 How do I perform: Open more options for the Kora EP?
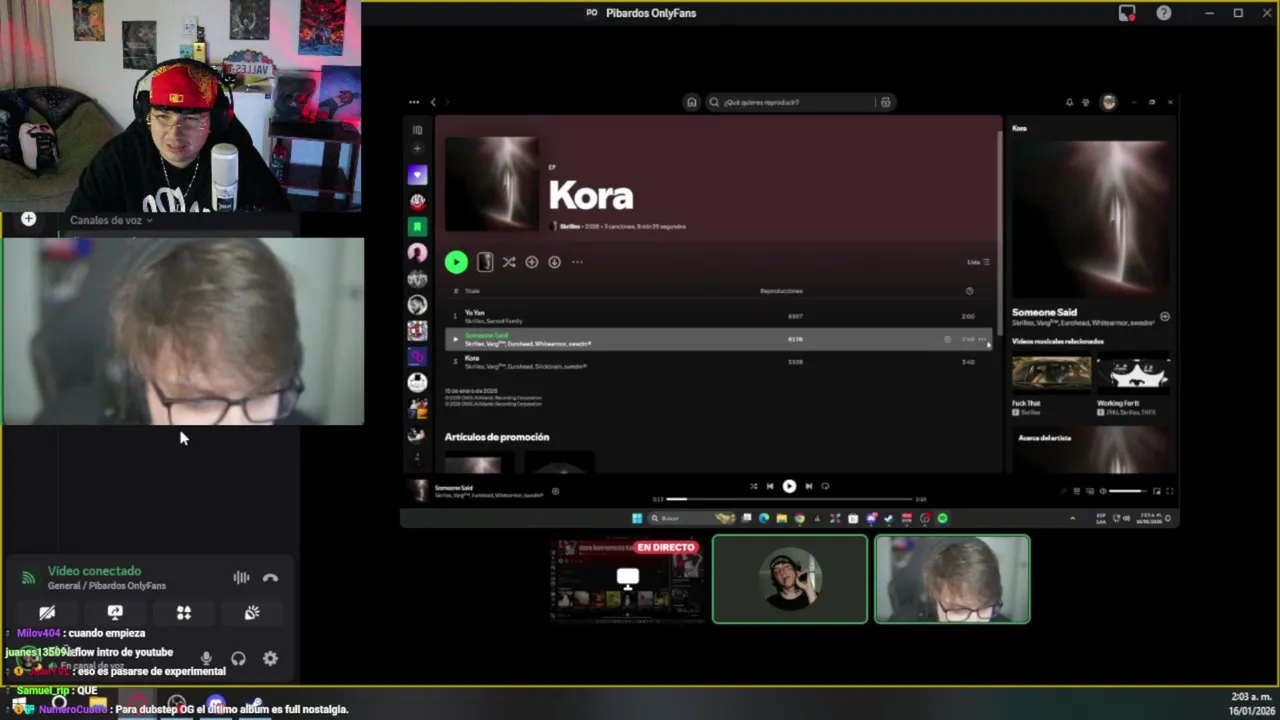point(577,262)
